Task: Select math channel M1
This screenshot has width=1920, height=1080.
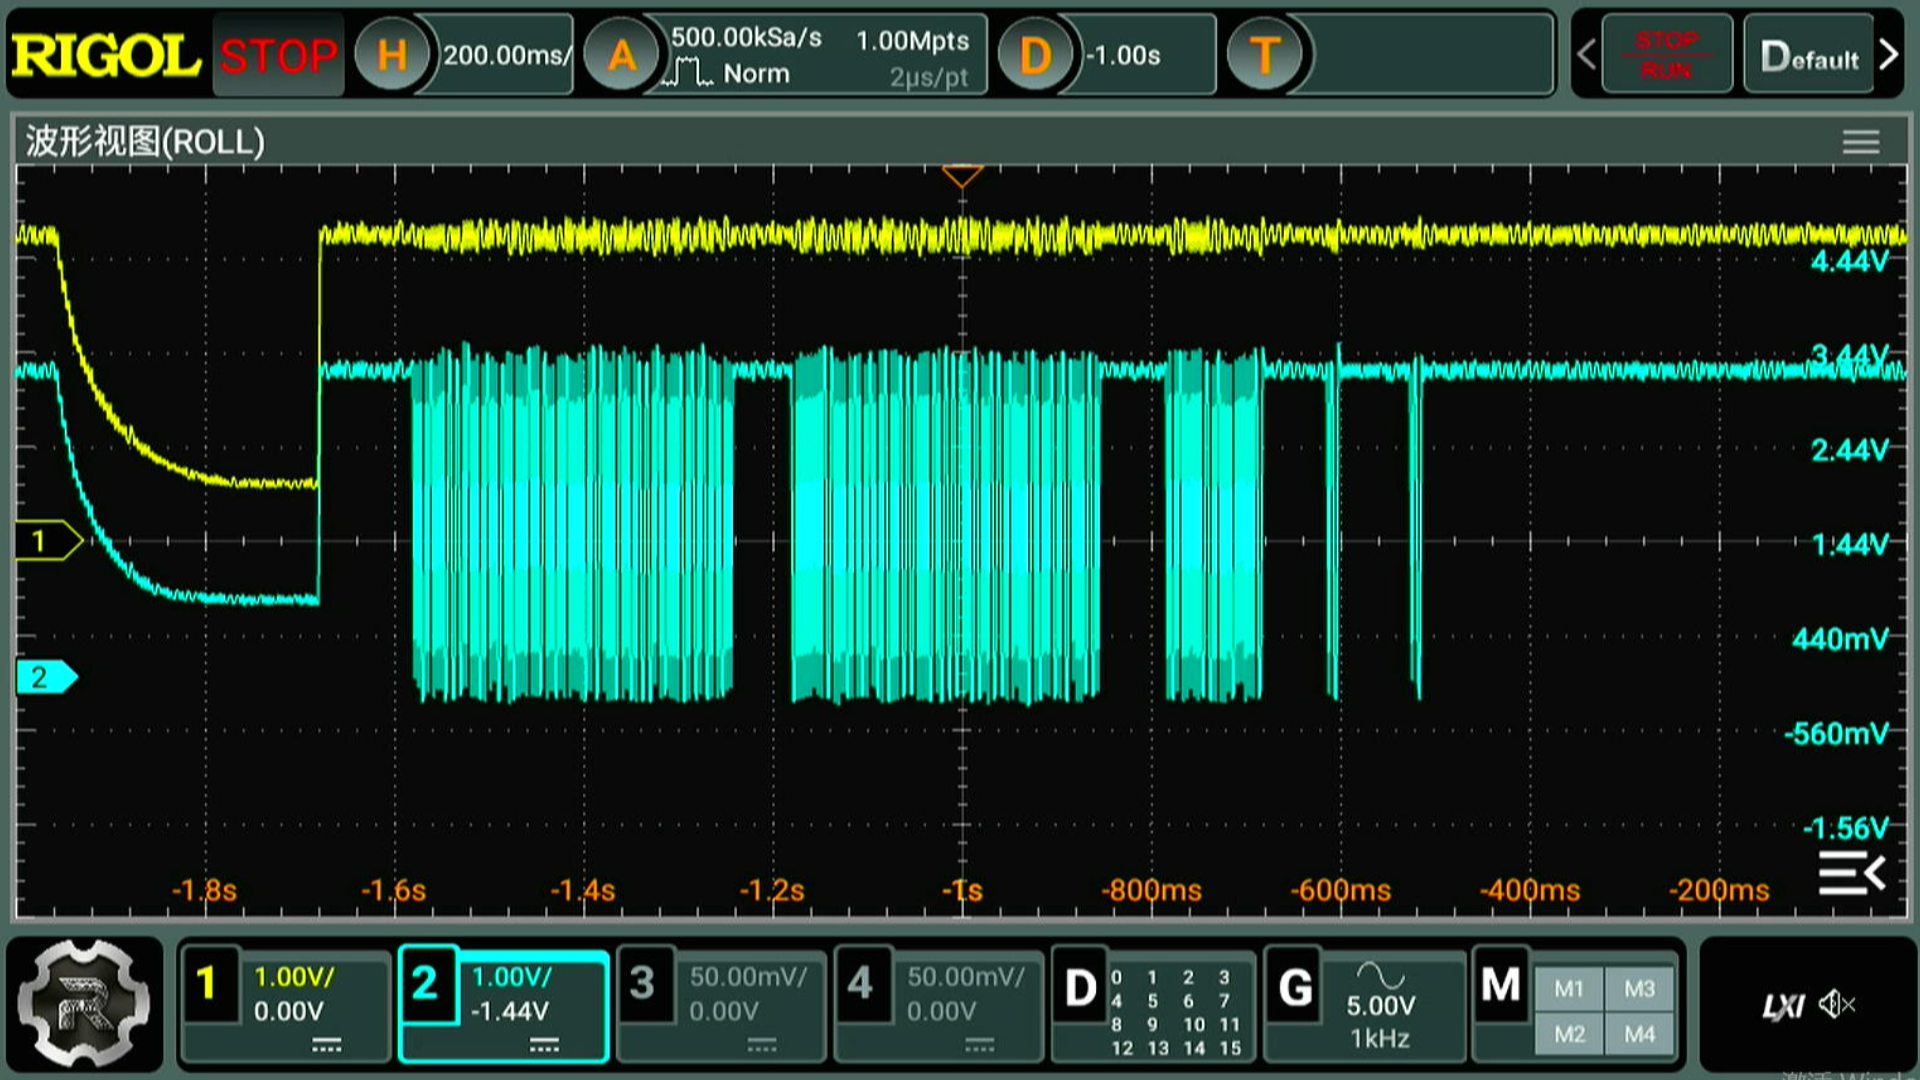Action: [x=1569, y=989]
